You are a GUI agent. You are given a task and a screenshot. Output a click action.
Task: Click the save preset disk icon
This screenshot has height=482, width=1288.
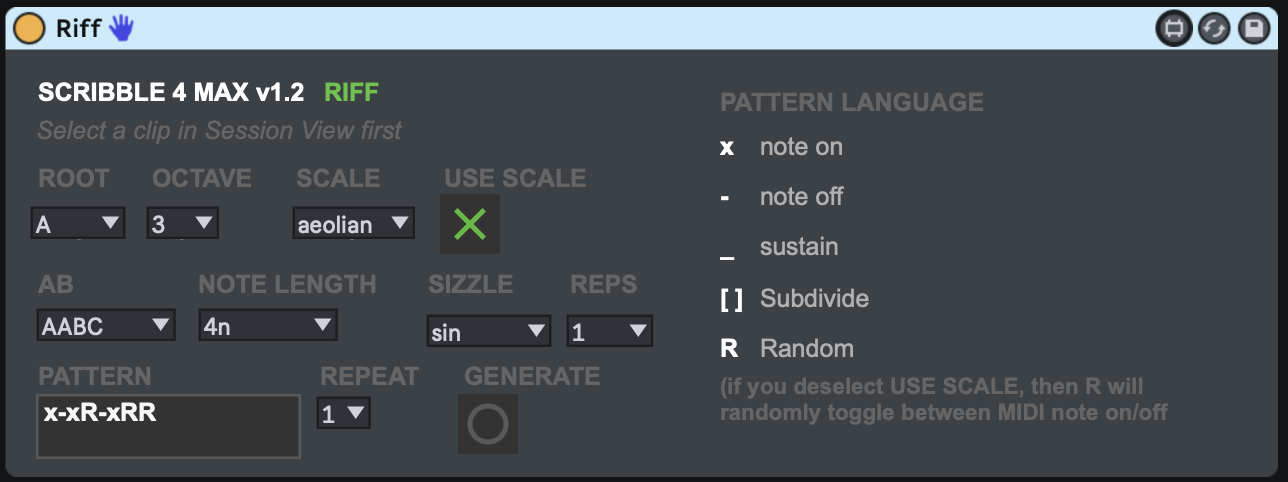click(x=1253, y=29)
